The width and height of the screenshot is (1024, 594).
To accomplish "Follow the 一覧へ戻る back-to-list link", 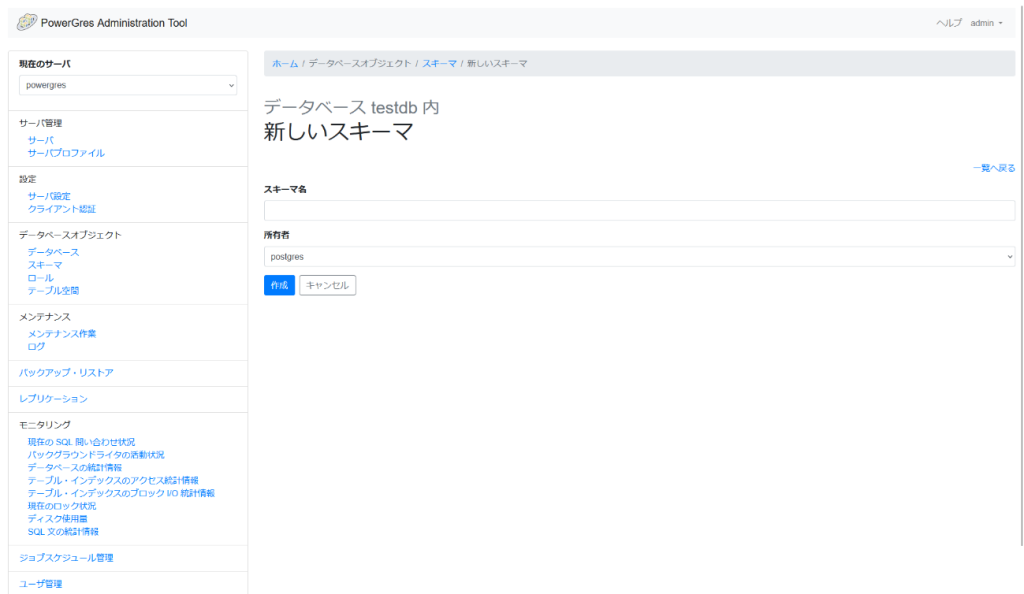I will click(x=994, y=168).
